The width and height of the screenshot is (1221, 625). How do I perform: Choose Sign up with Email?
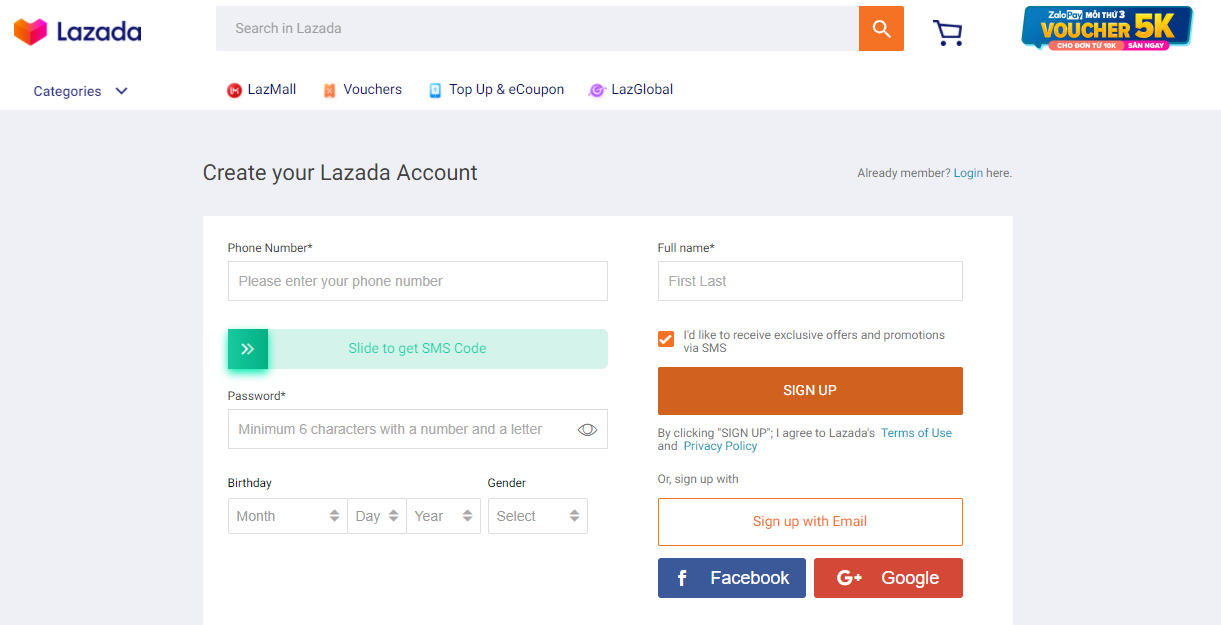810,522
